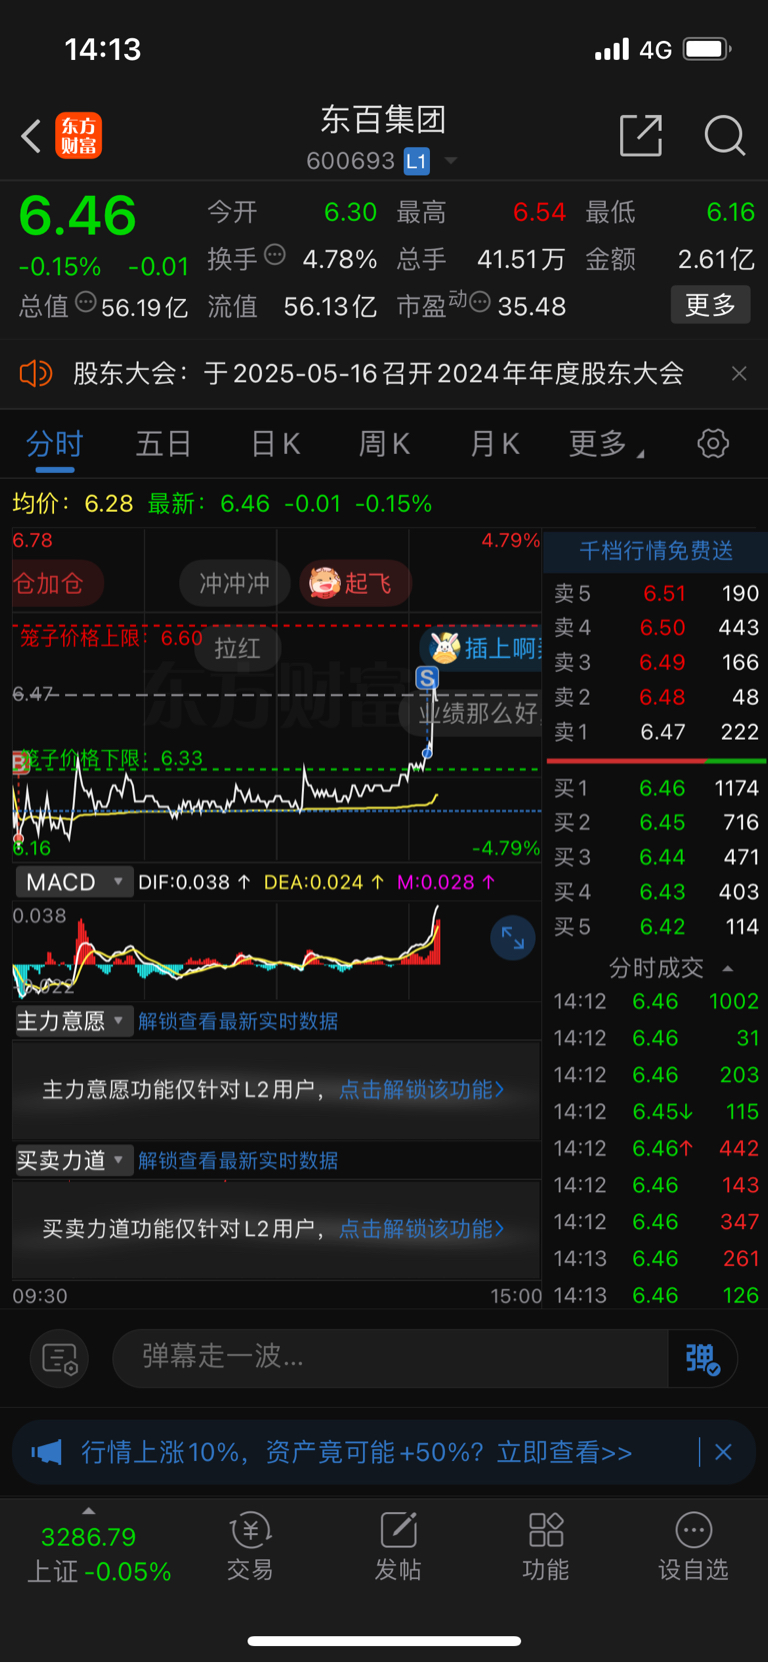Tap the 拉红 danmaku bubble
This screenshot has height=1663, width=768.
pos(237,649)
